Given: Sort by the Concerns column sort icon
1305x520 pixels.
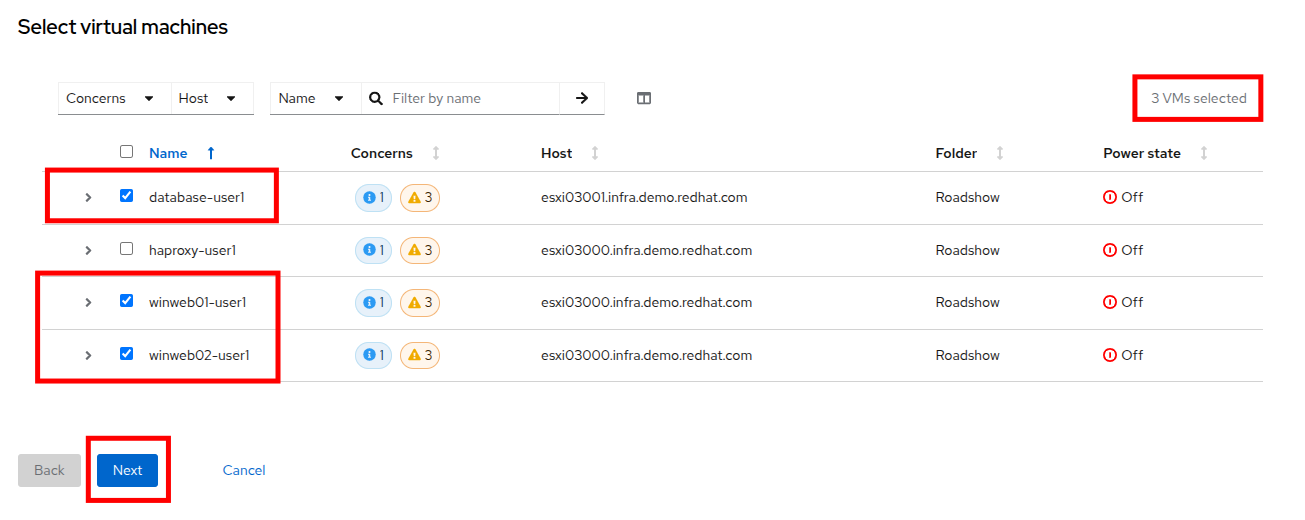Looking at the screenshot, I should click(436, 153).
